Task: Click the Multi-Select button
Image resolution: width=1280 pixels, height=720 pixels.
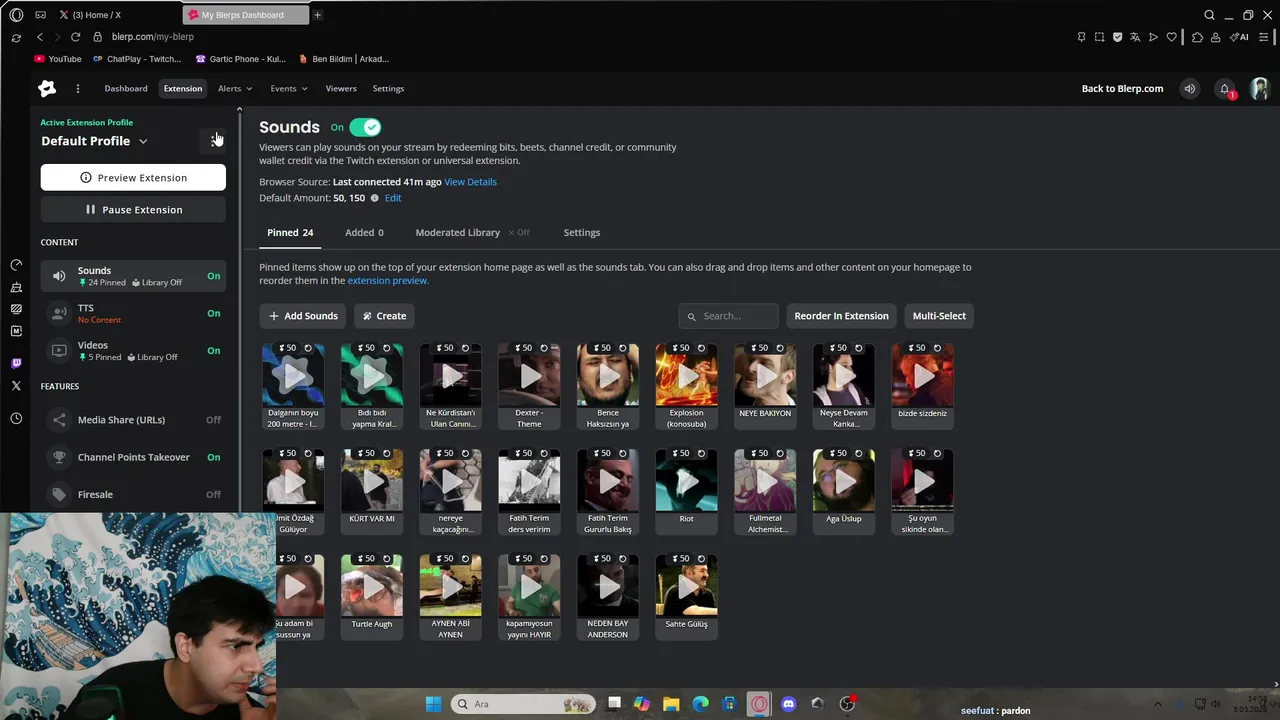Action: click(939, 316)
